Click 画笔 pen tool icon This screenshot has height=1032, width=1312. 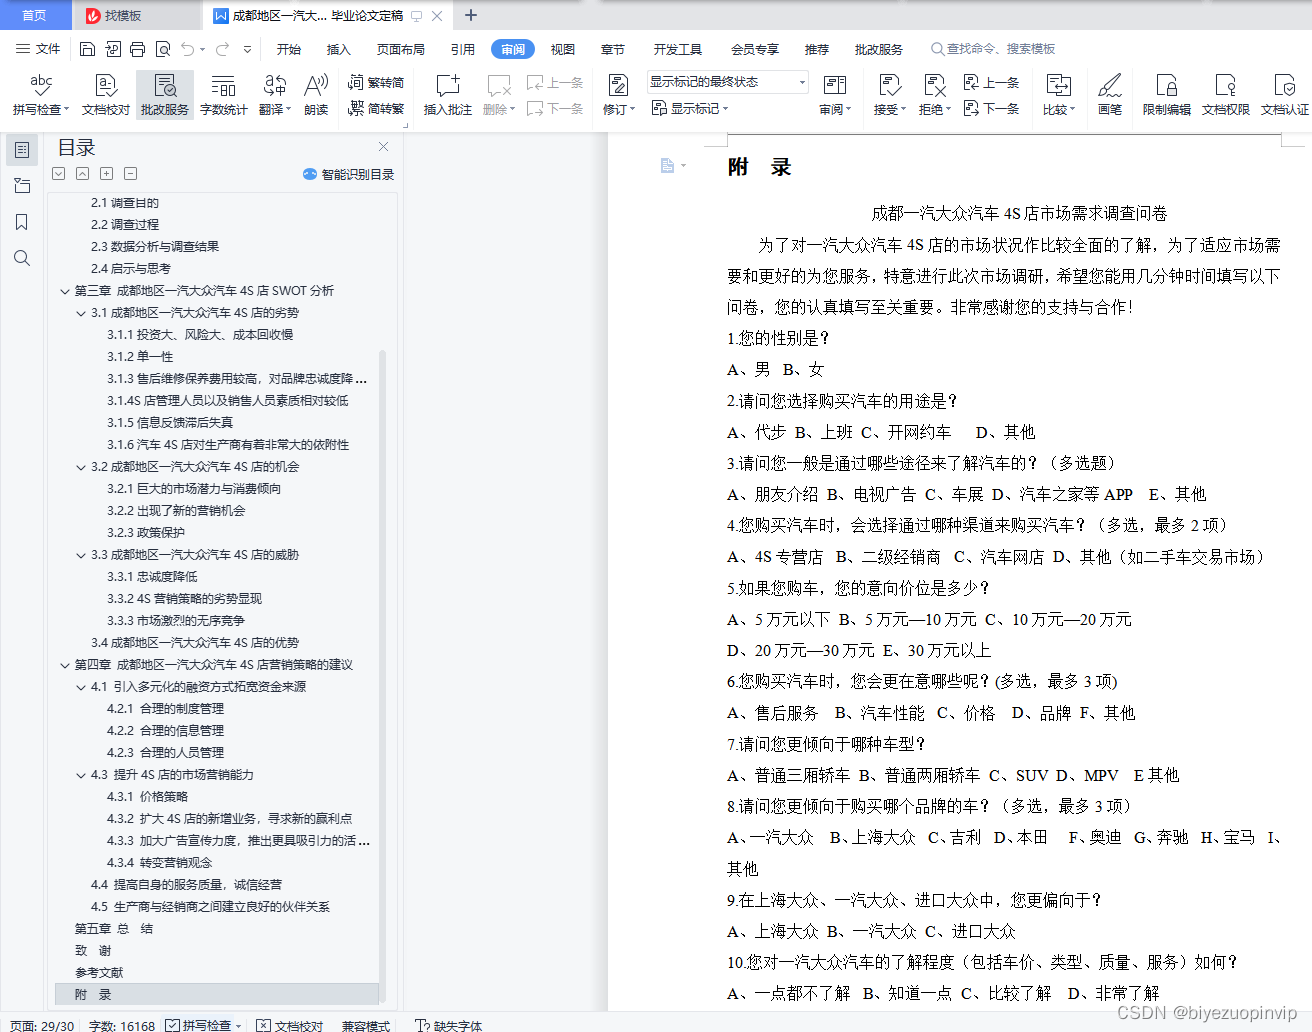click(1110, 95)
